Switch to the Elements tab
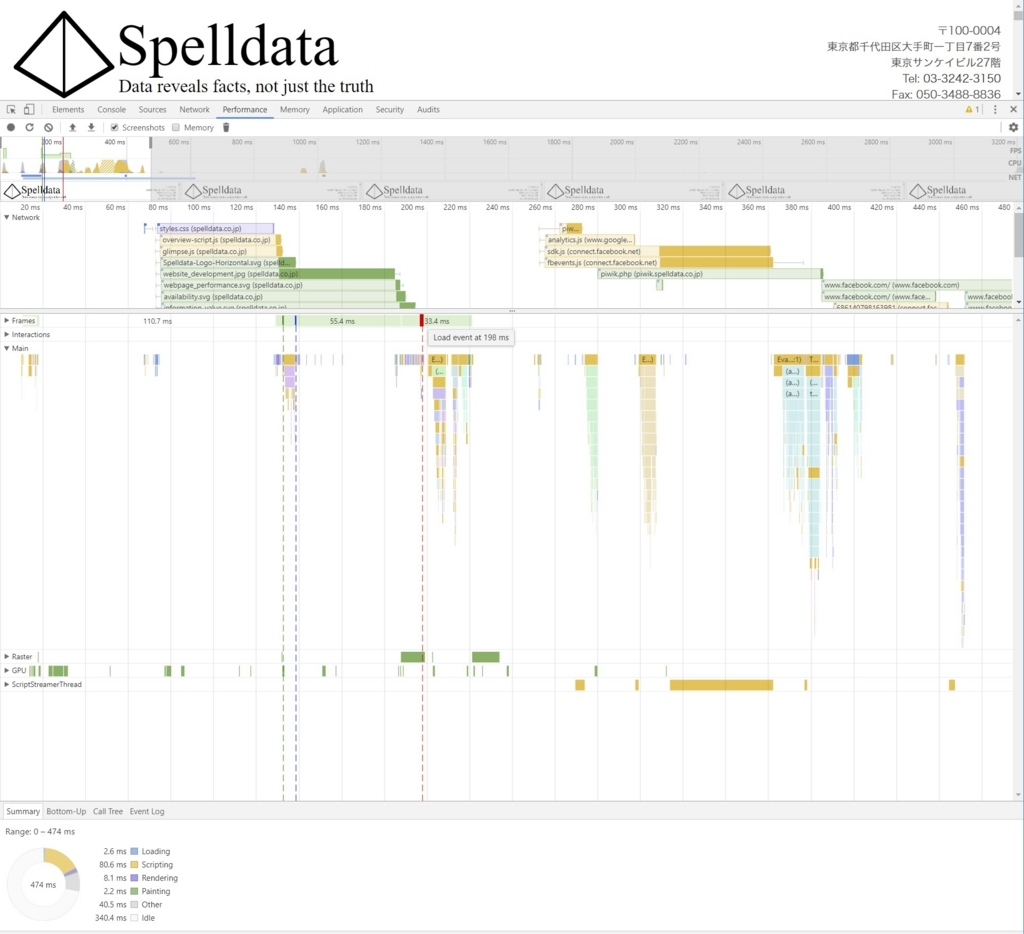Screen dimensions: 1024x934 click(x=68, y=110)
